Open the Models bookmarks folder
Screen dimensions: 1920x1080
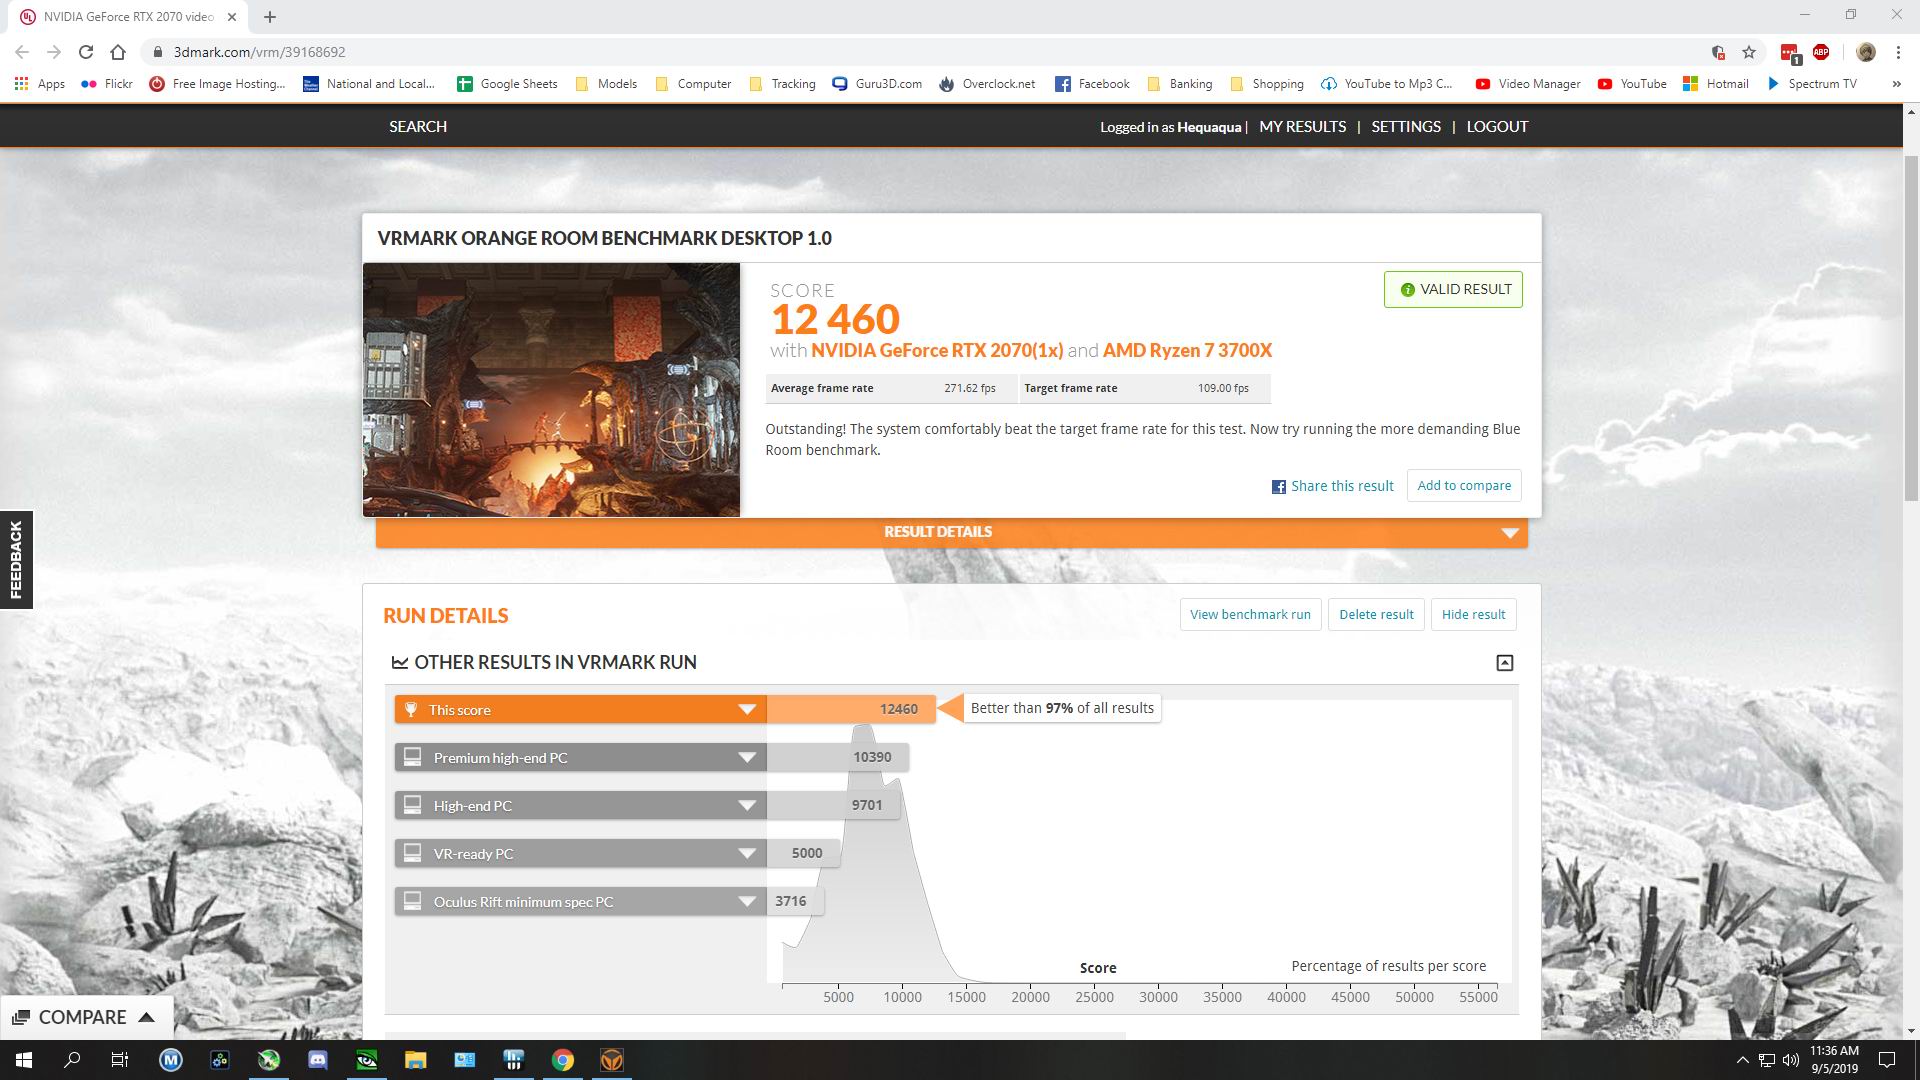click(x=606, y=84)
